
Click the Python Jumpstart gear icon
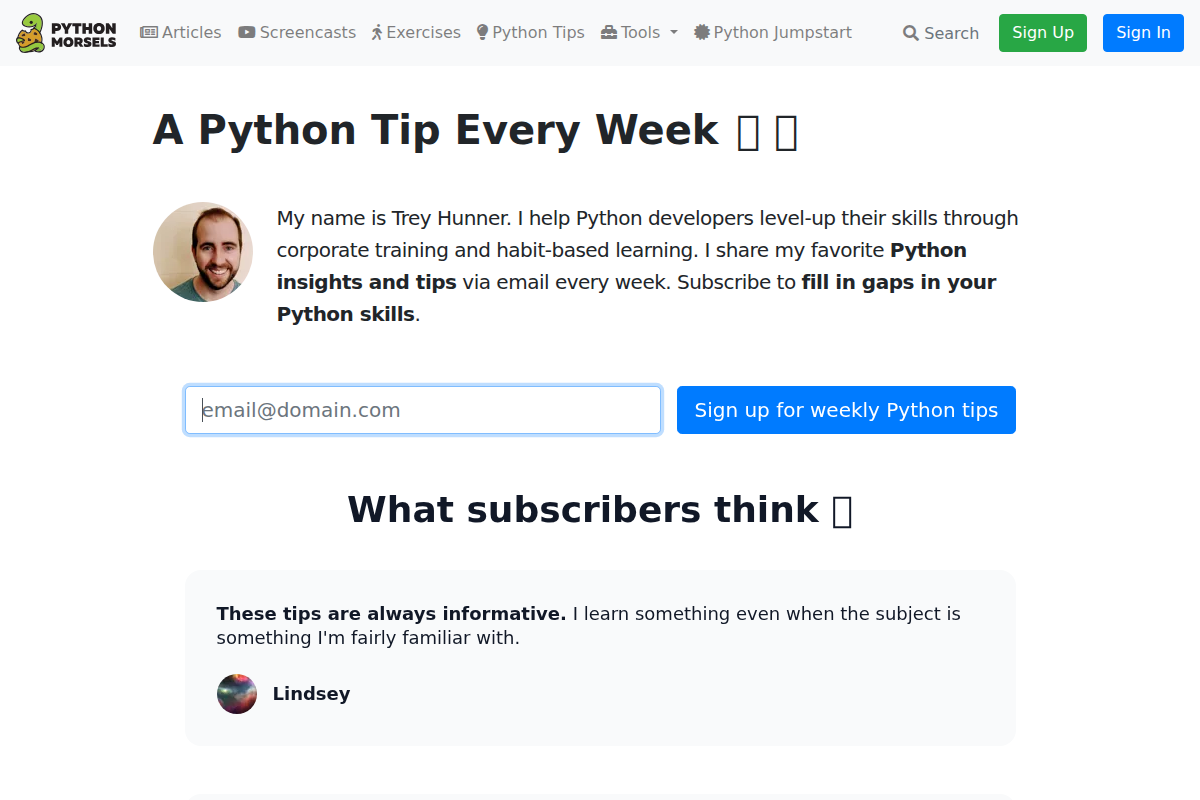700,32
